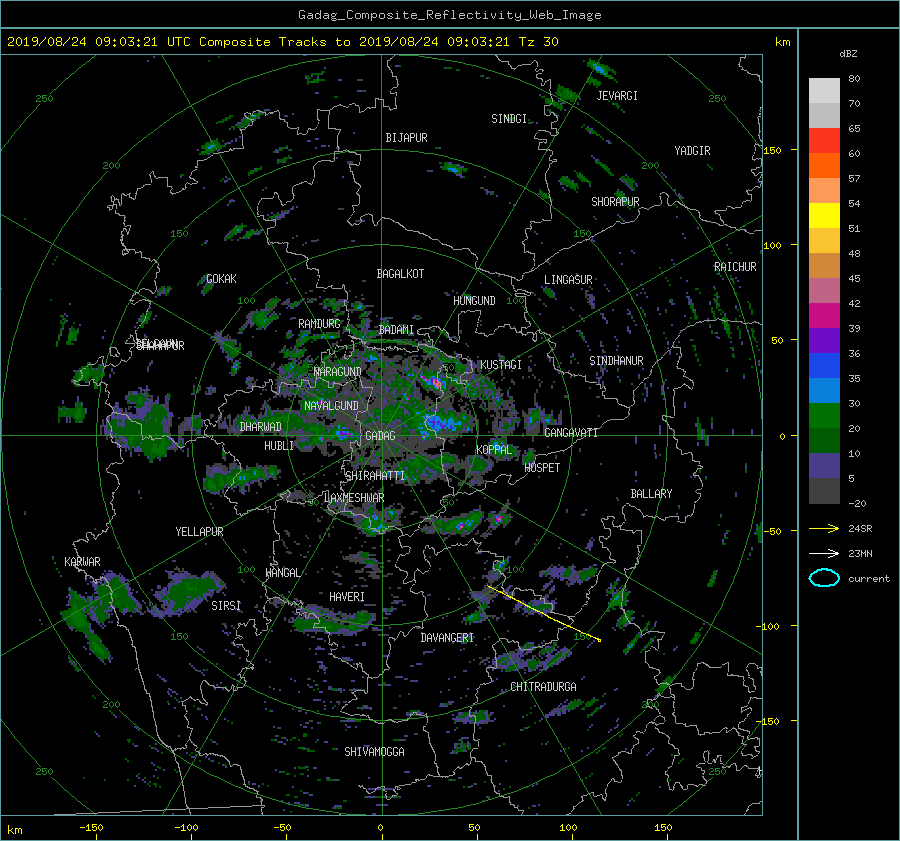
Task: Click the yellow 51-54 dBZ legend swatch
Action: pyautogui.click(x=824, y=216)
